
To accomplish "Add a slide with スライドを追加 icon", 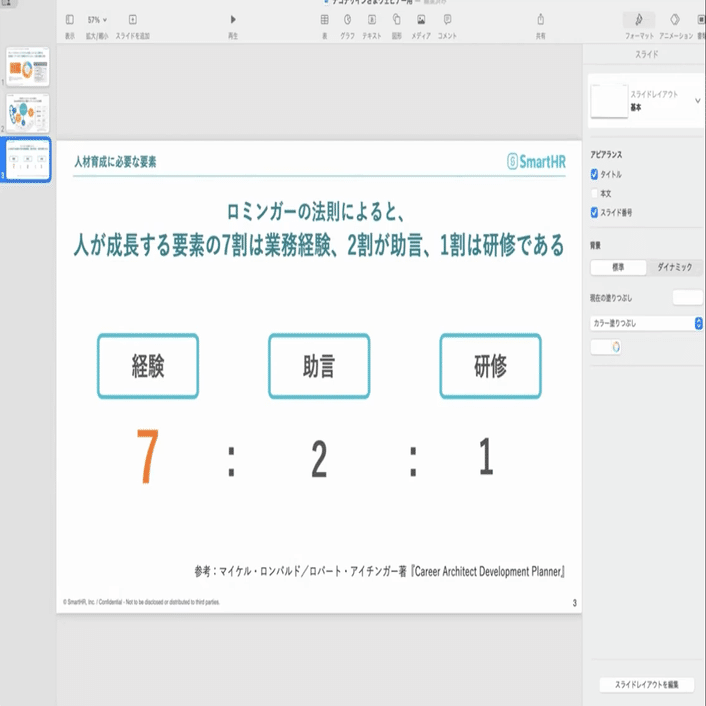I will click(x=132, y=19).
